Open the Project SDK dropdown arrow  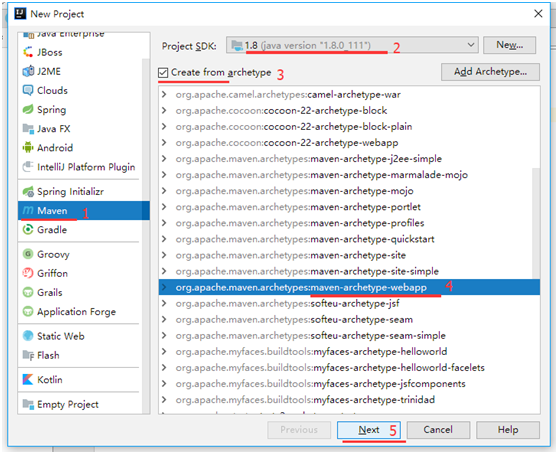(x=470, y=45)
